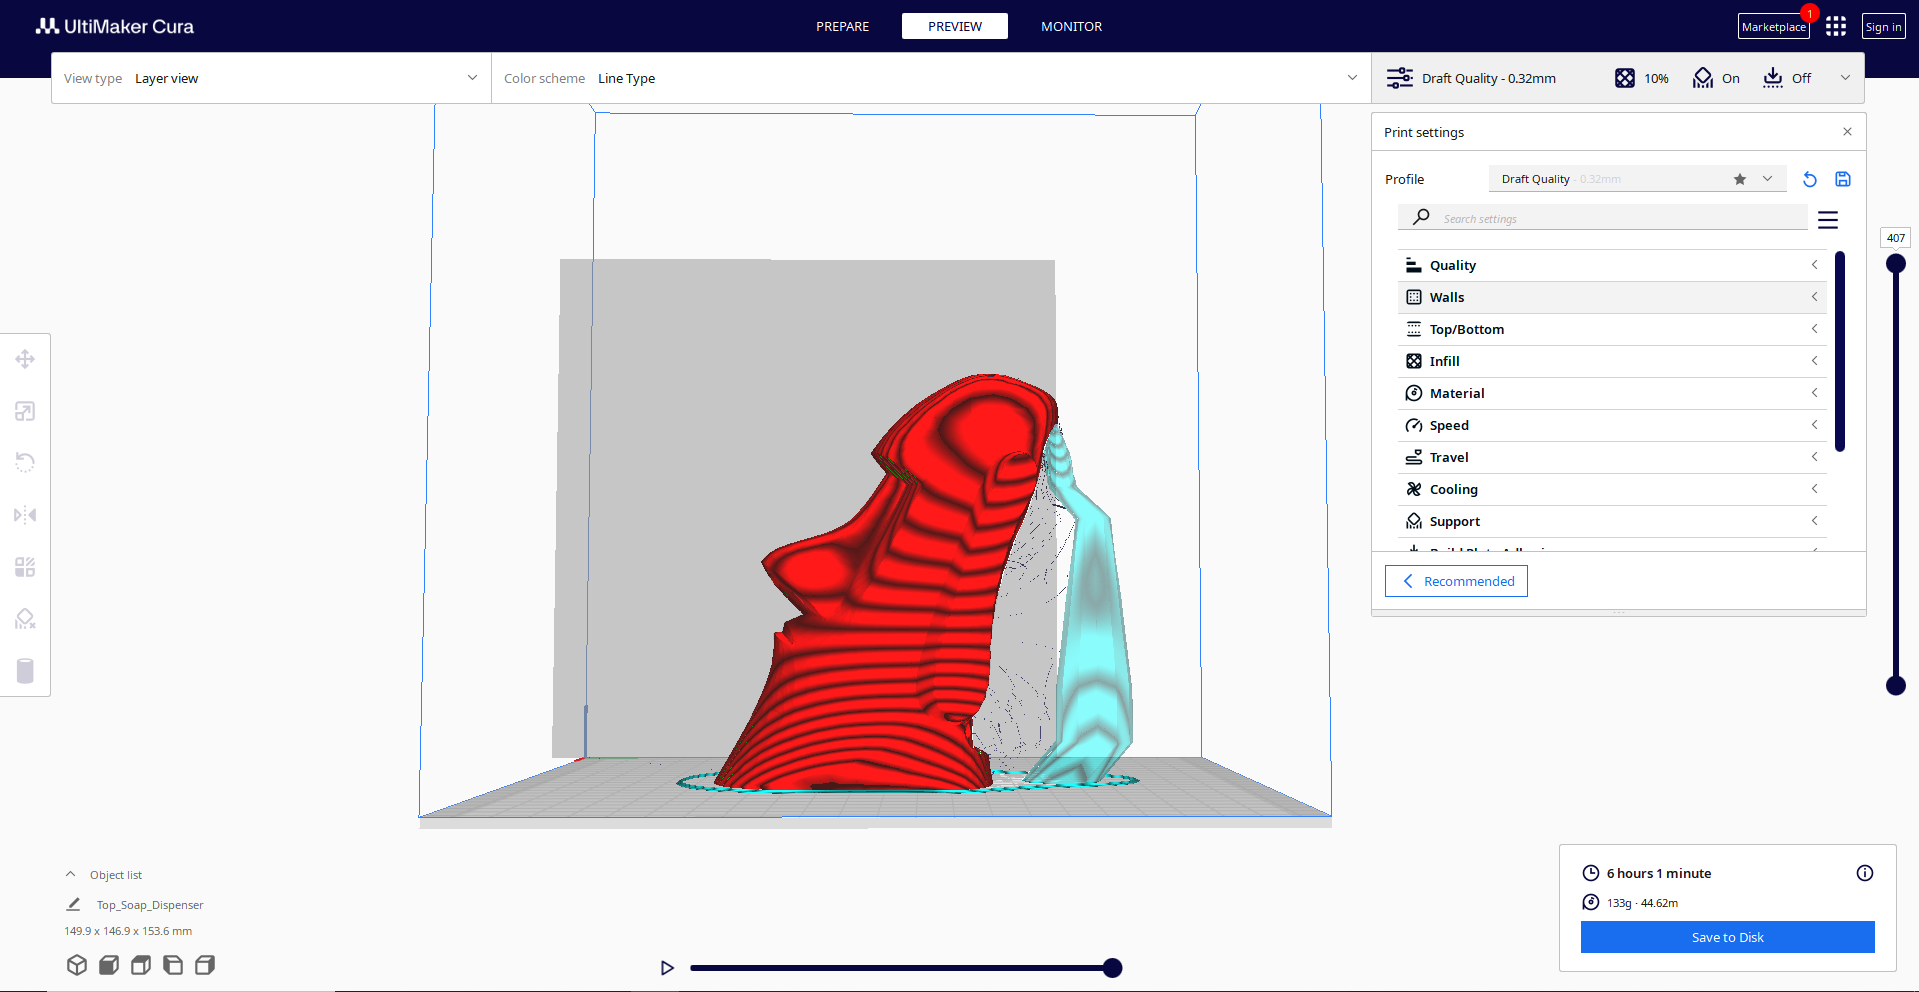This screenshot has height=992, width=1919.
Task: Click the print settings sliders icon
Action: click(1400, 78)
